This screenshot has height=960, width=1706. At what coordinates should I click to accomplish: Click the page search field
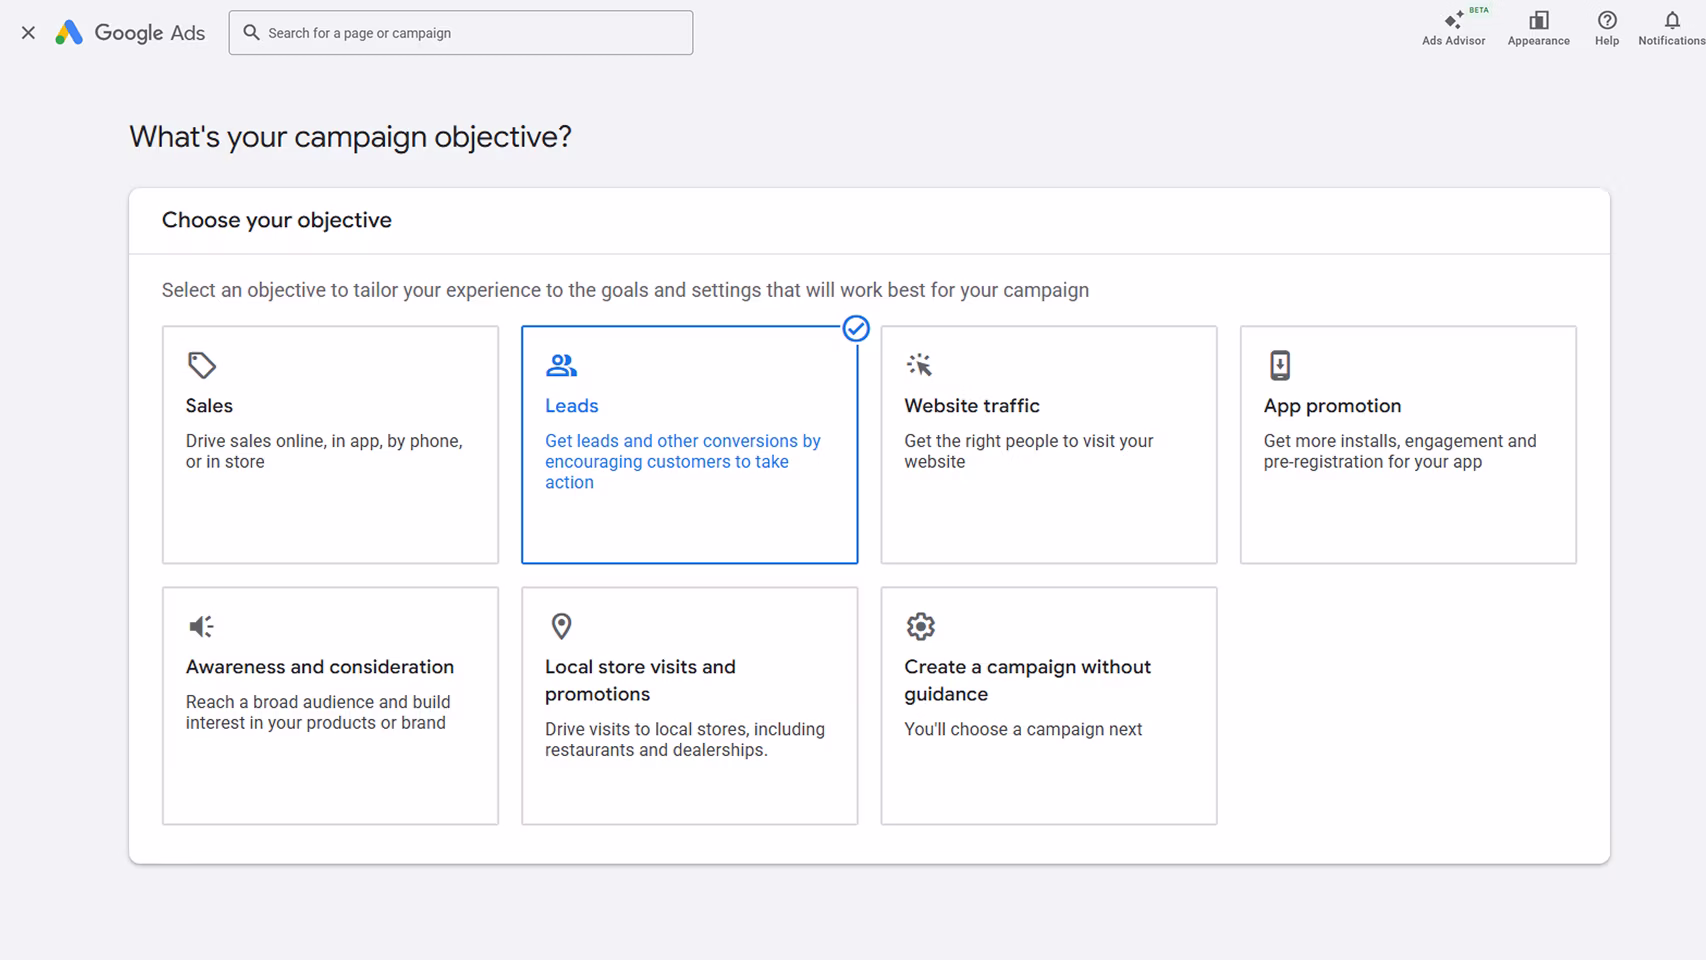460,32
